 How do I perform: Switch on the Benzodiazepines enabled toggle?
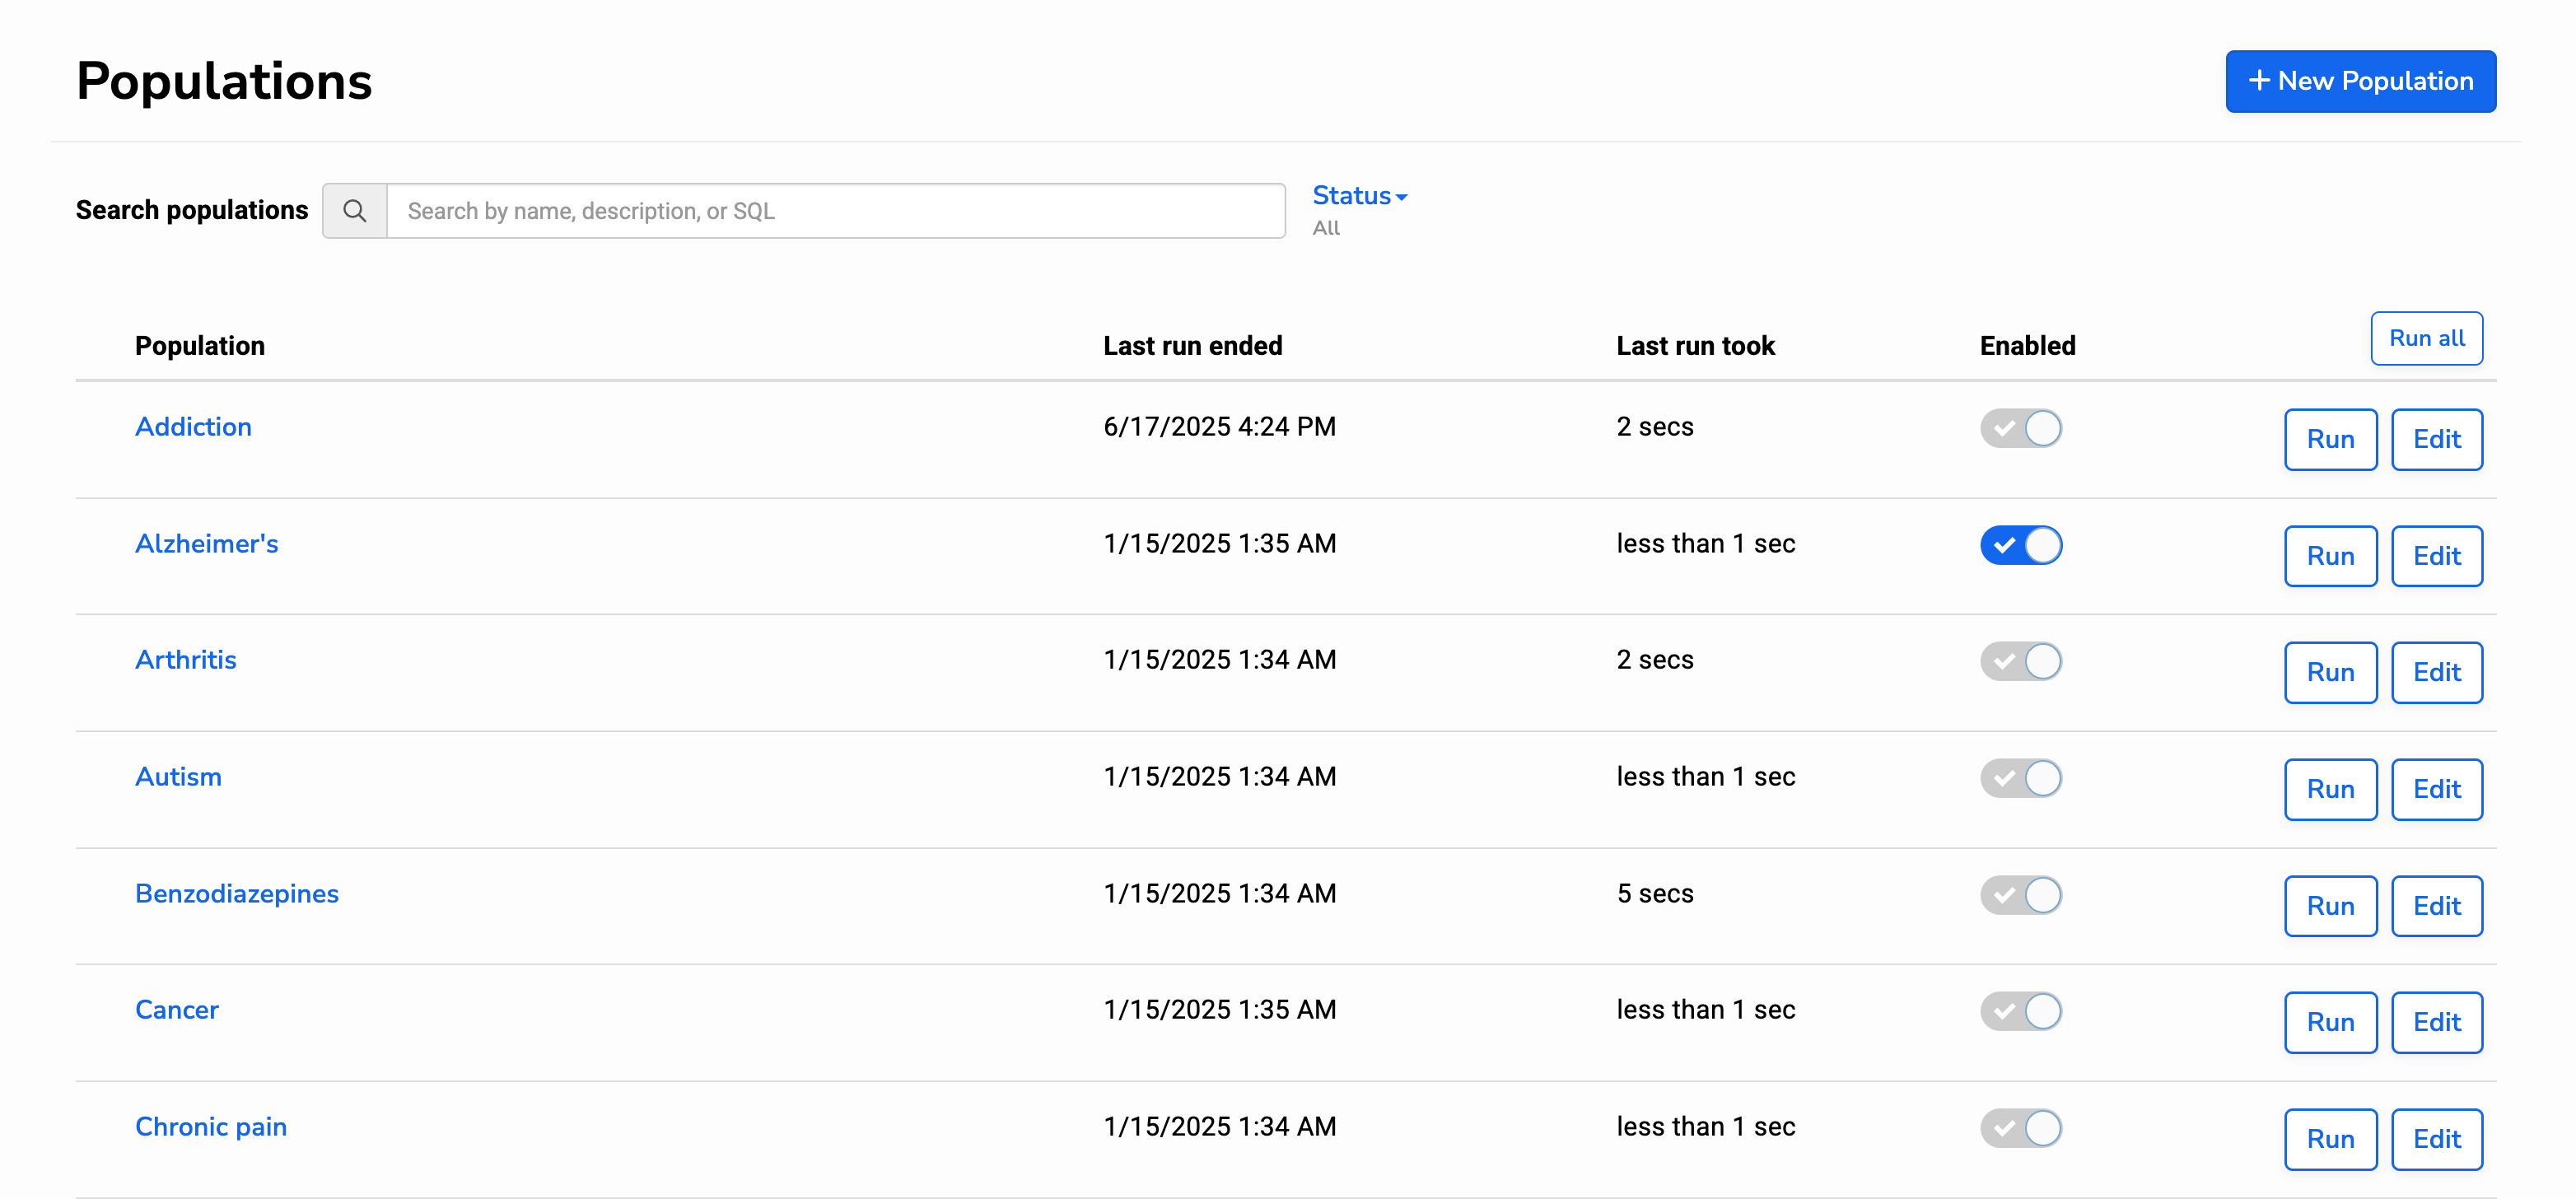[2020, 895]
